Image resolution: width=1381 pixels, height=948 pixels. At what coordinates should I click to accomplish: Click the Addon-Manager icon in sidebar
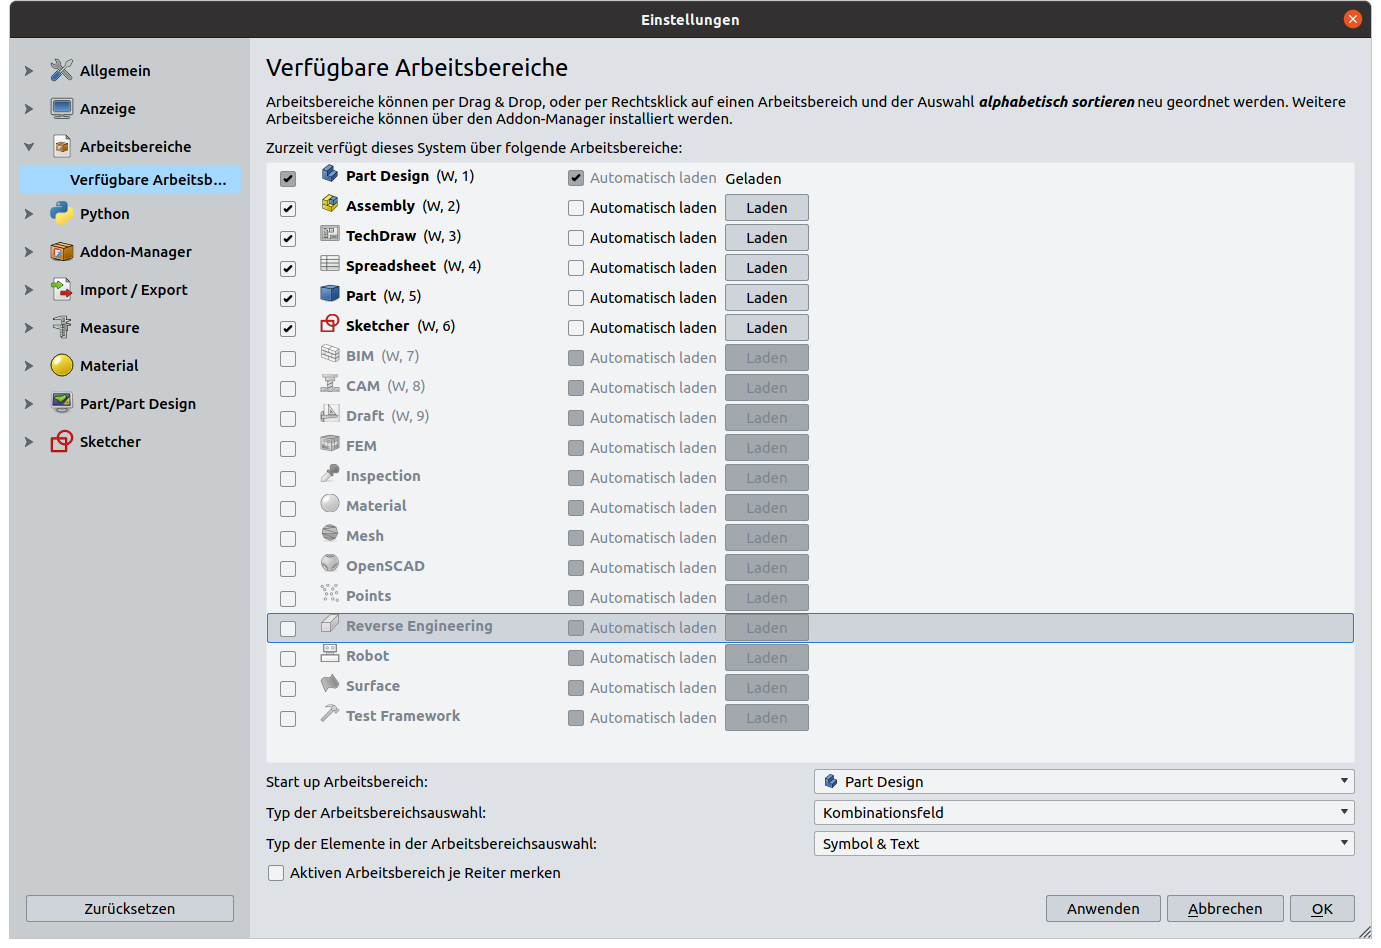click(62, 251)
